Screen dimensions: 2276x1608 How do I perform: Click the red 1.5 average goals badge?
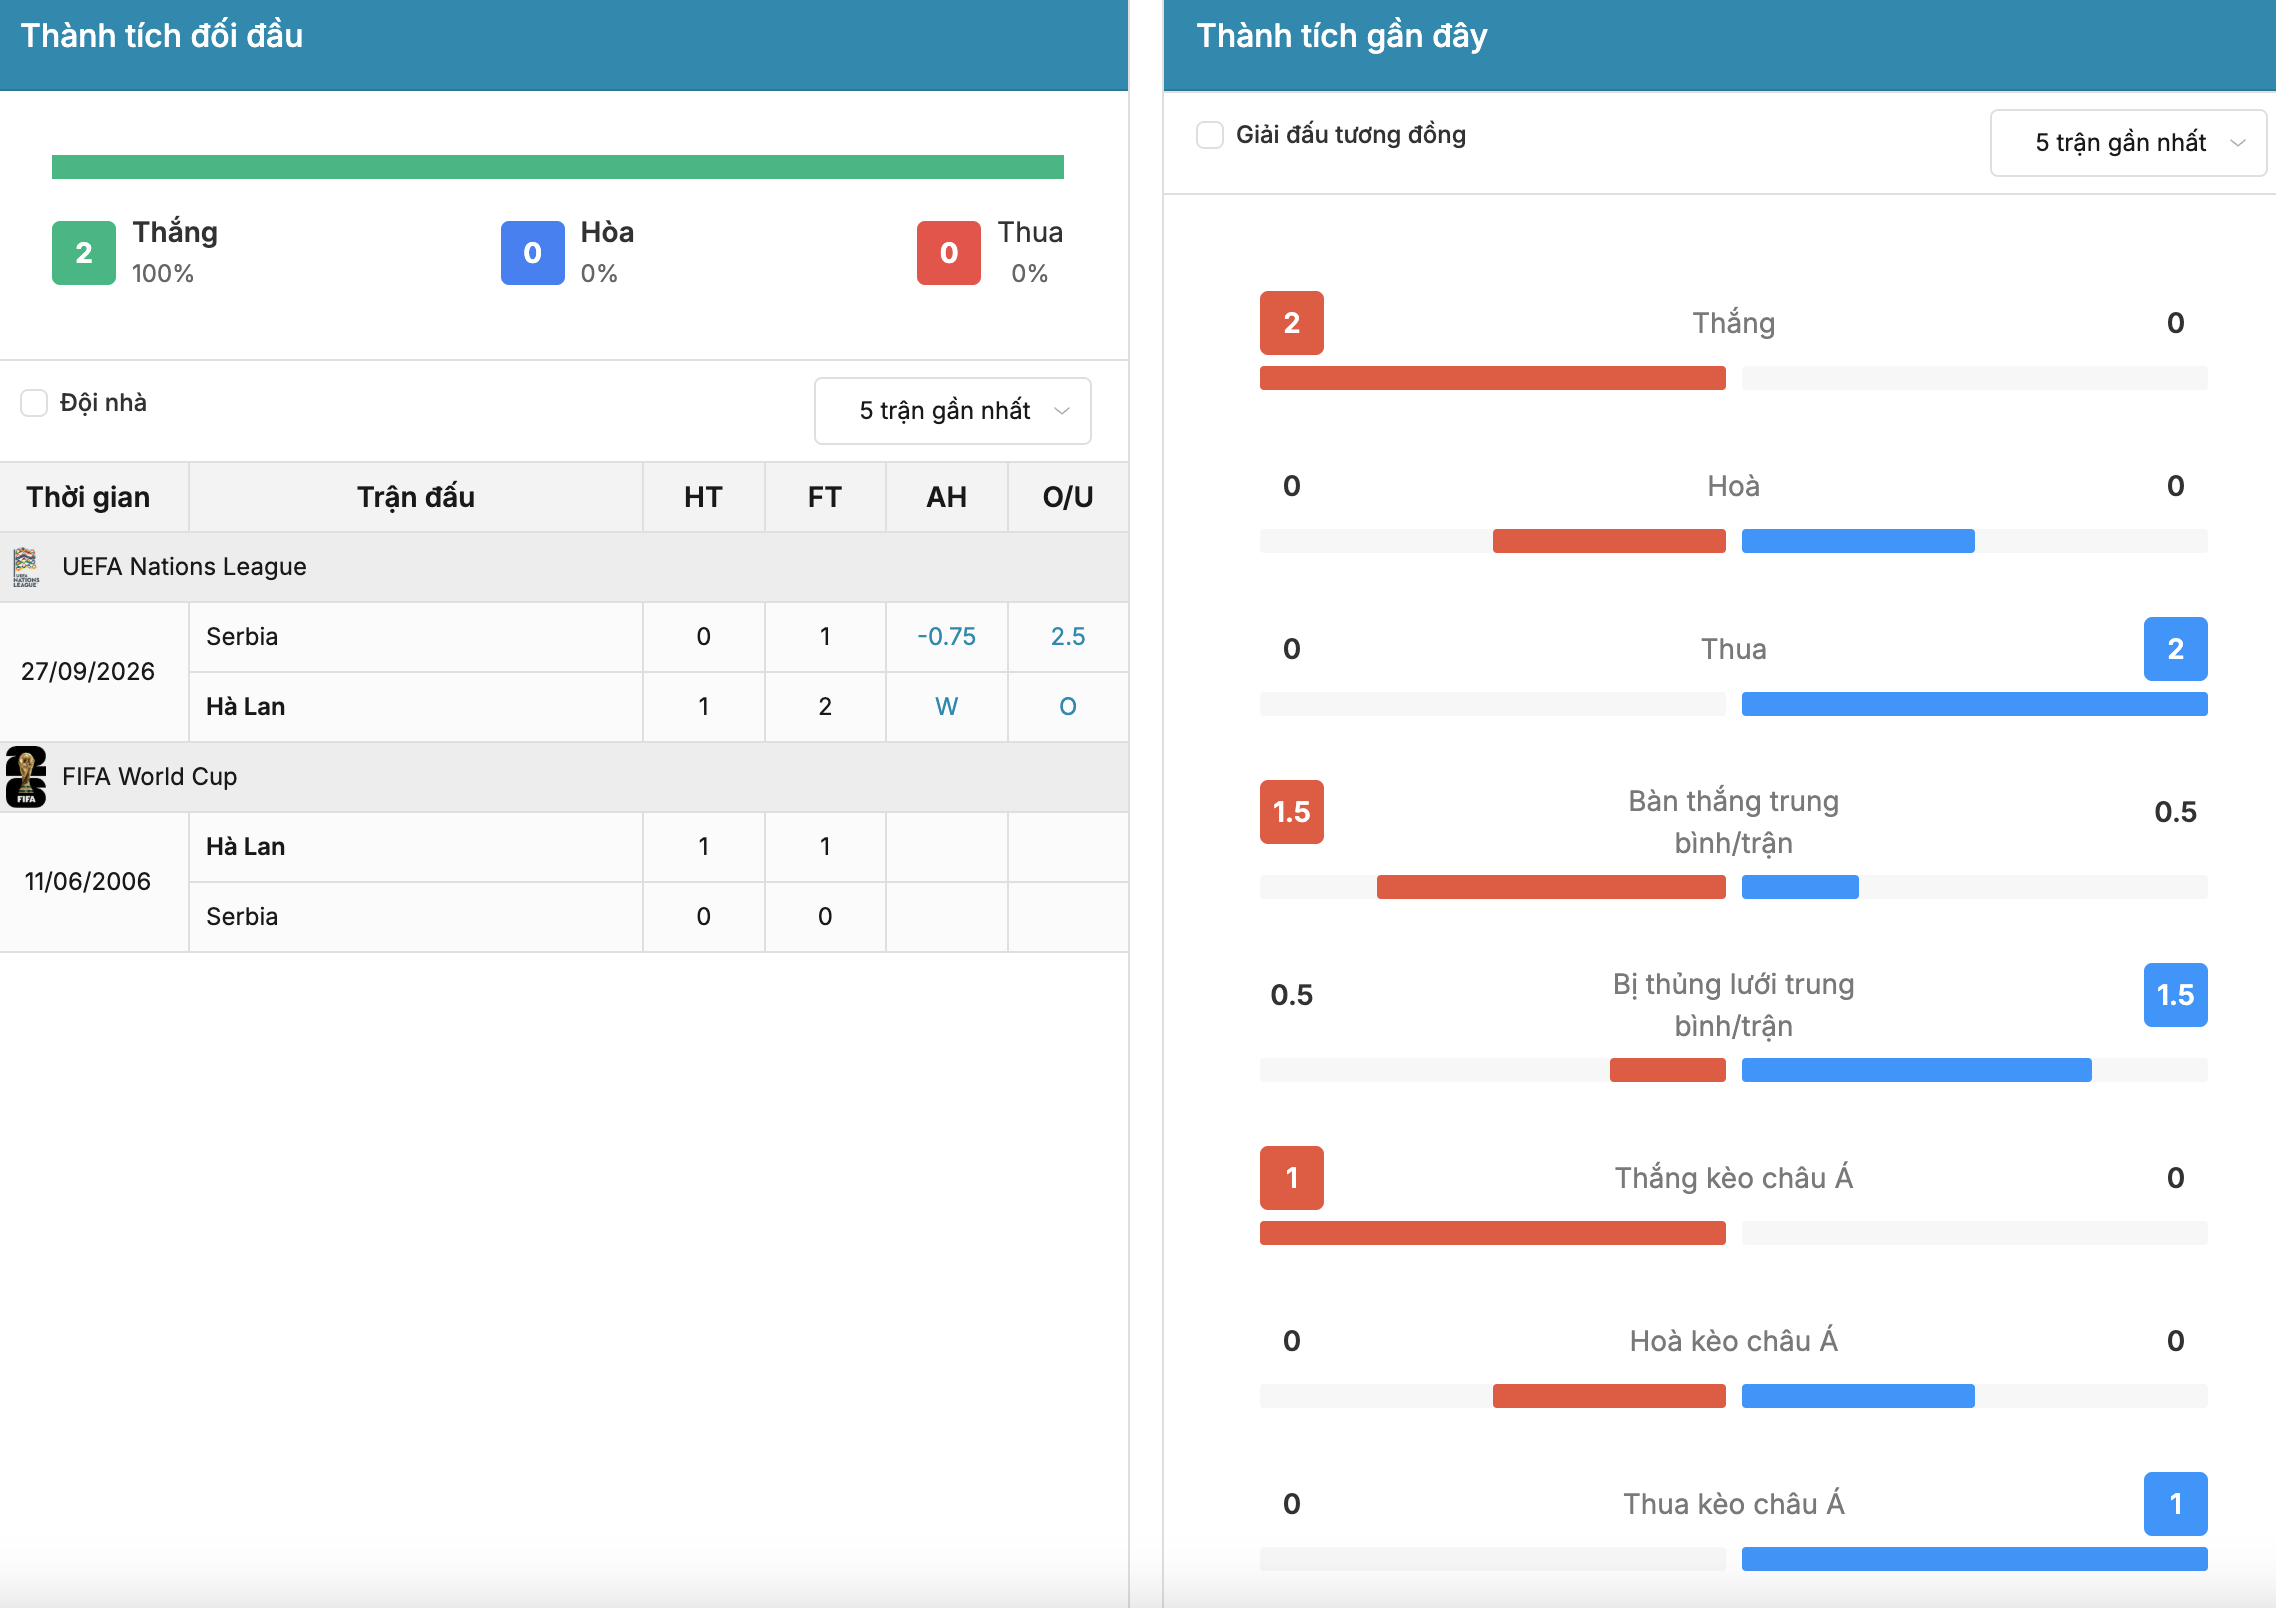1292,812
